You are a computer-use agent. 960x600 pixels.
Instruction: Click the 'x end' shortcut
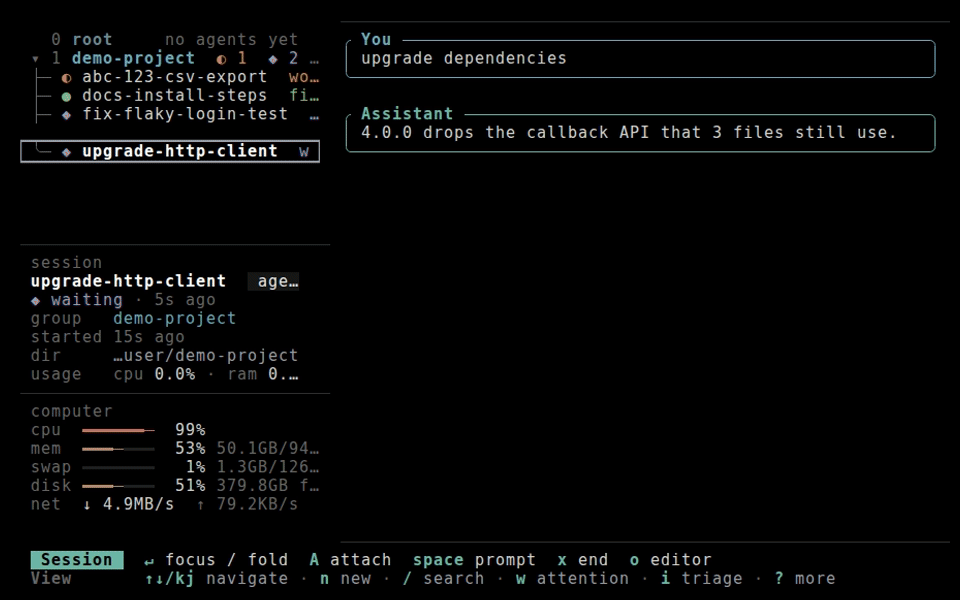582,560
